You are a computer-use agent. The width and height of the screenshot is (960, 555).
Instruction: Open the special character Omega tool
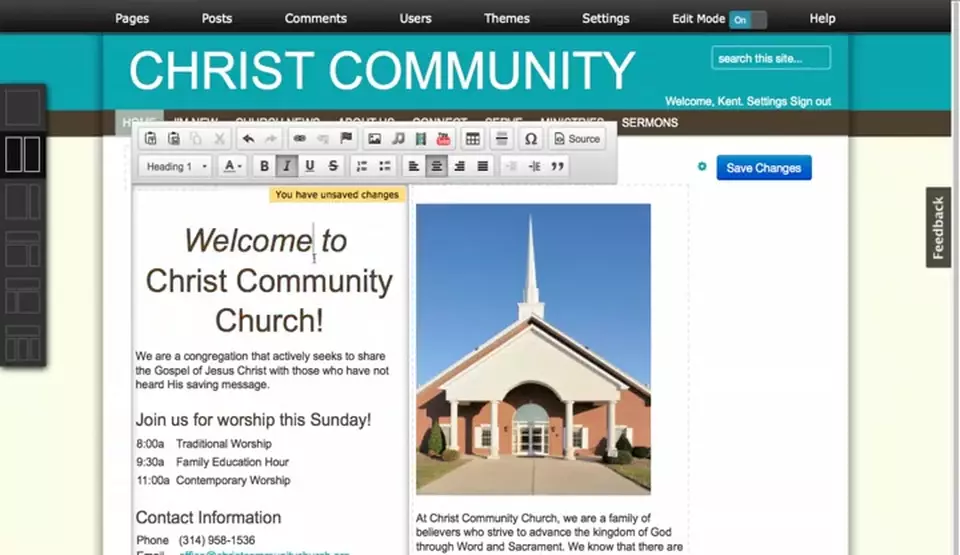tap(531, 139)
